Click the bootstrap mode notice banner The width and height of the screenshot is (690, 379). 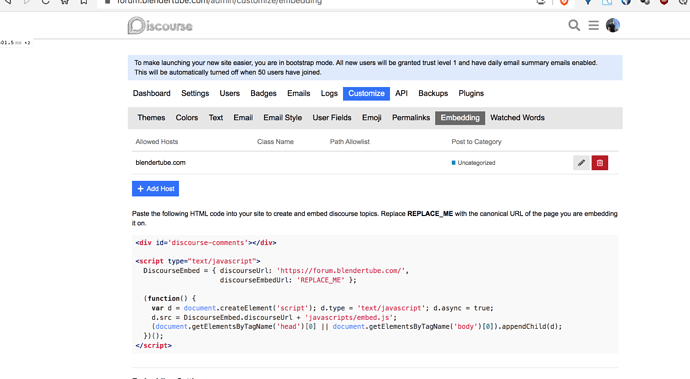[x=375, y=67]
